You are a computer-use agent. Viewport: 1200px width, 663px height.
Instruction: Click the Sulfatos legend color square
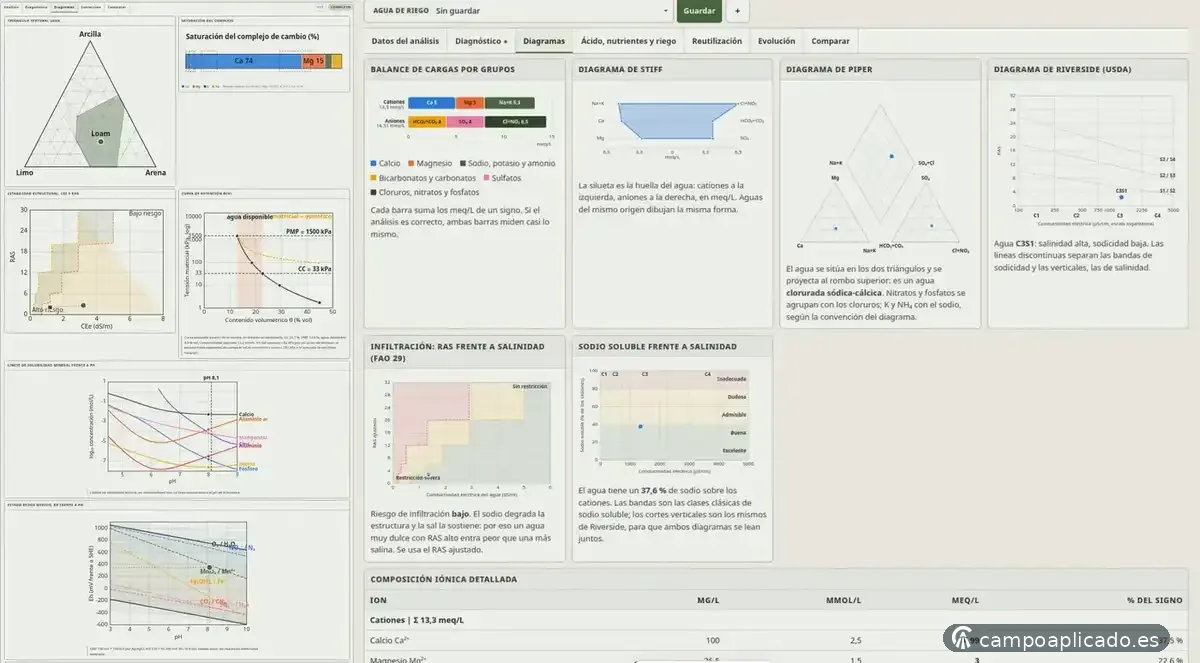coord(485,178)
